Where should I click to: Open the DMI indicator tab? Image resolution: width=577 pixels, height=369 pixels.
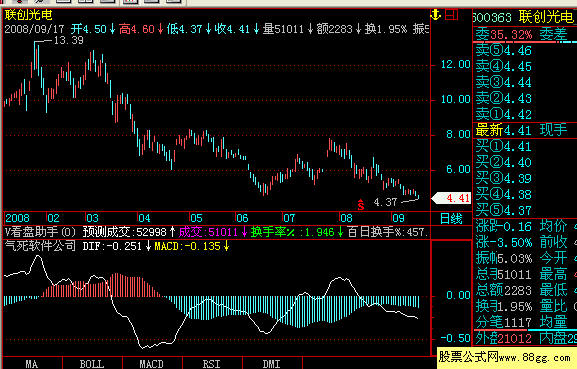point(272,363)
